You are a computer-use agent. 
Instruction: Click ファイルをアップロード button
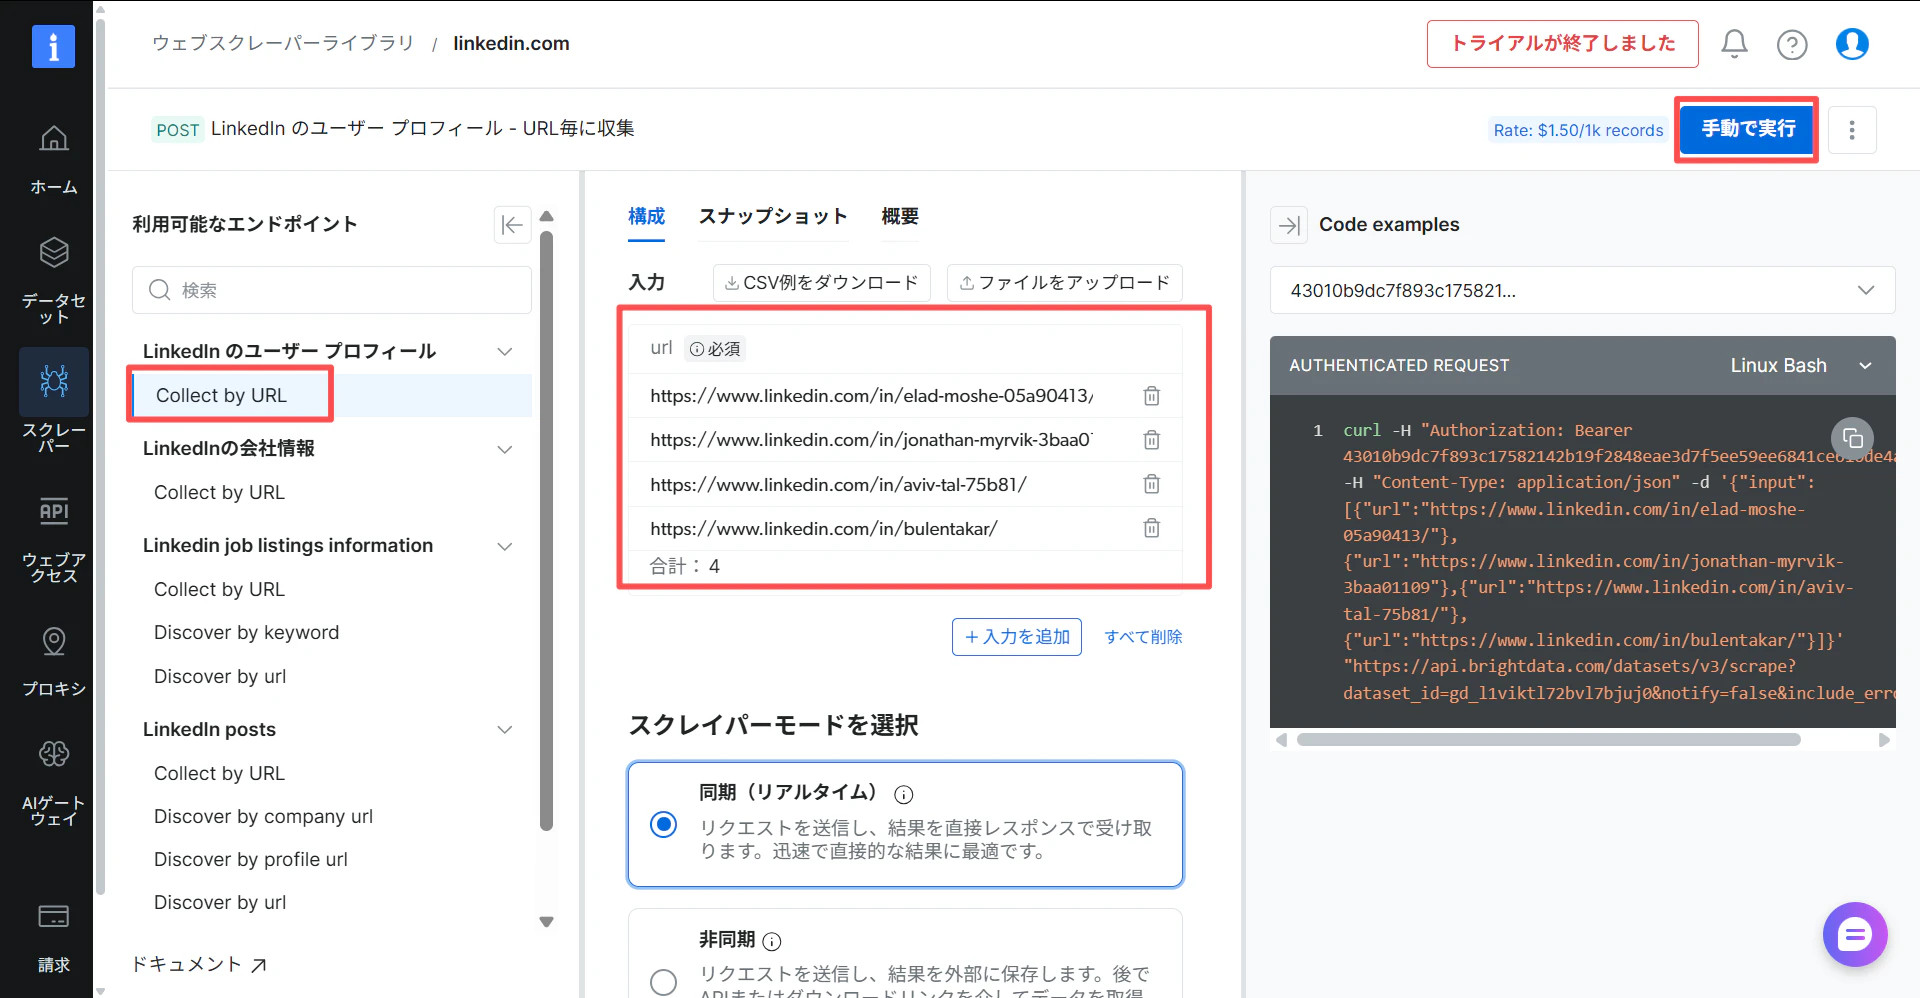pos(1065,283)
